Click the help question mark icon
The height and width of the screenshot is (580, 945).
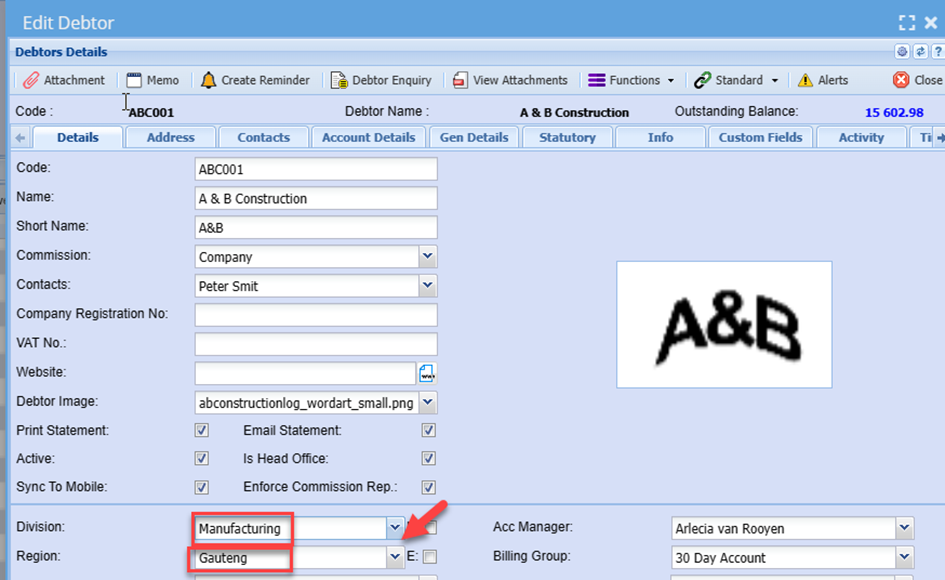pyautogui.click(x=938, y=52)
